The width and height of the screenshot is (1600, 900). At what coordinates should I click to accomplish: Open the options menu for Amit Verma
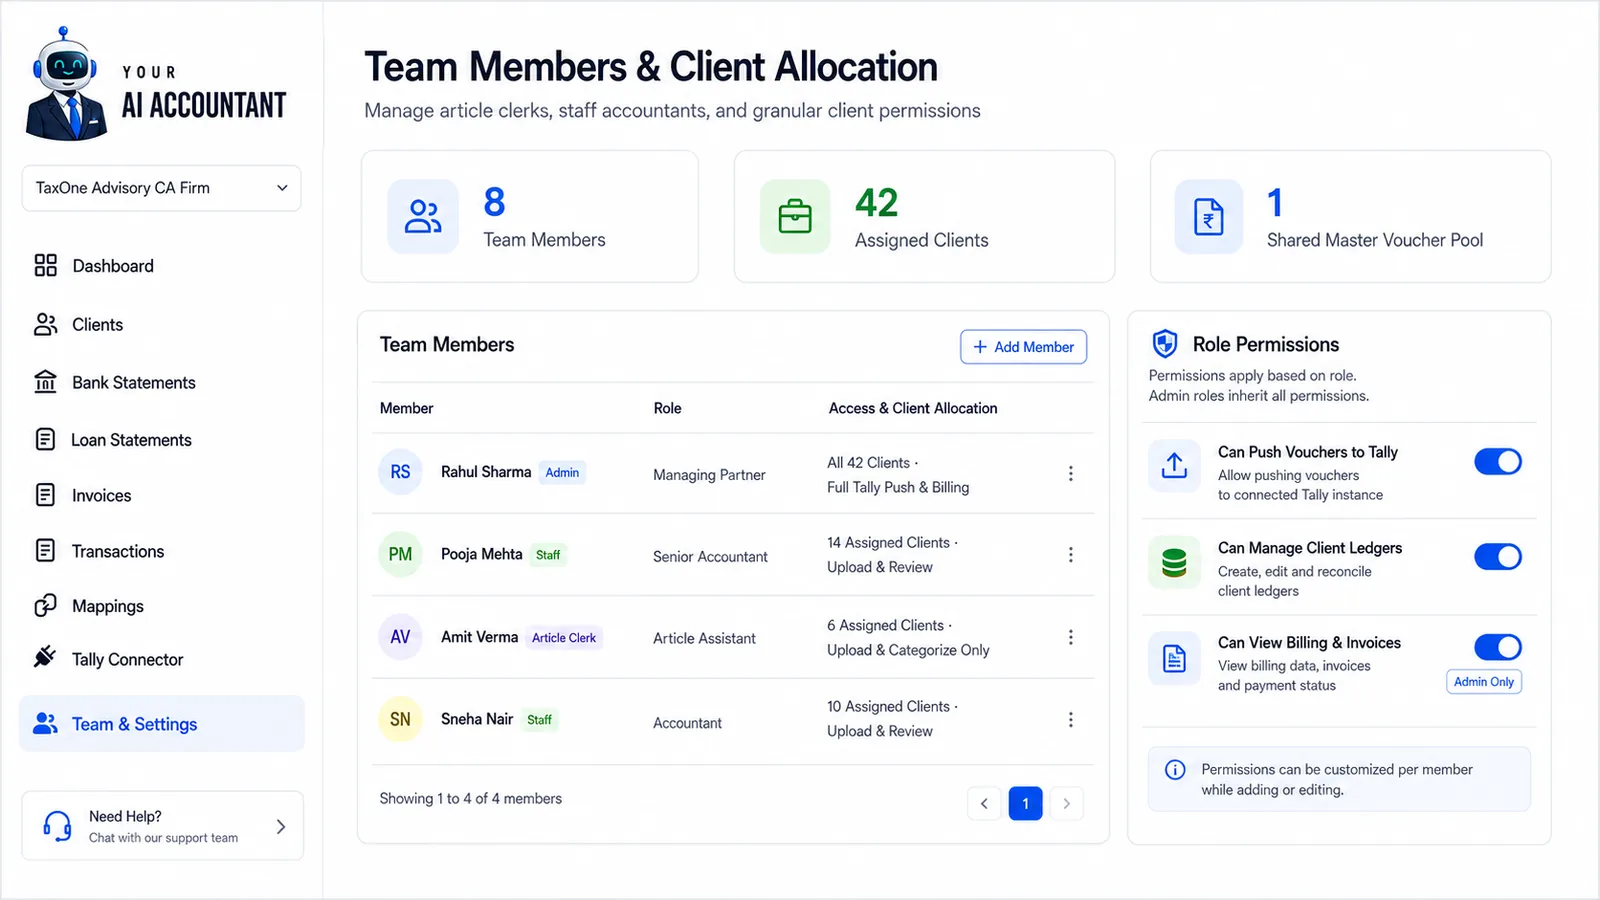(1070, 637)
